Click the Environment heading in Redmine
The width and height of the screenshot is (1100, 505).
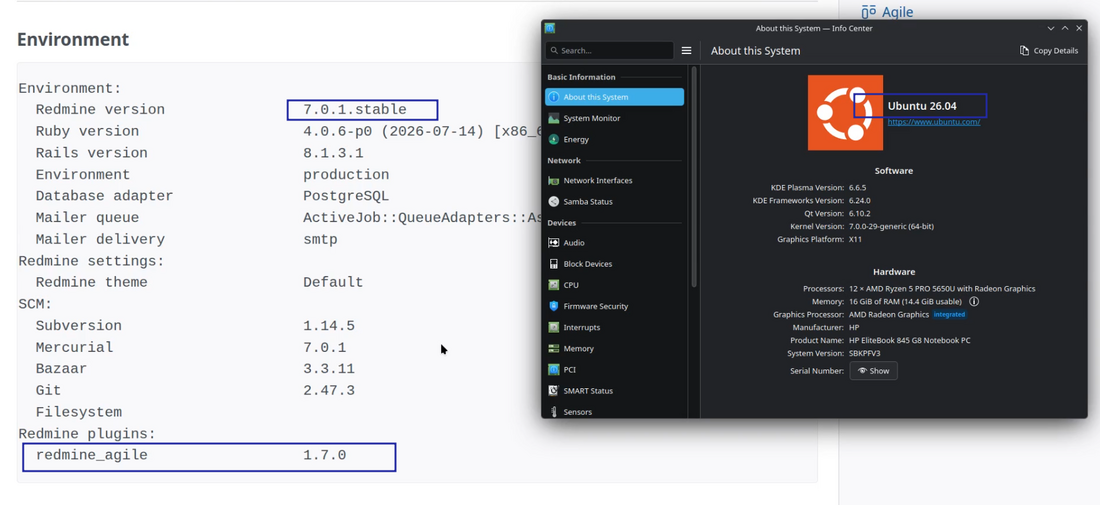point(73,39)
